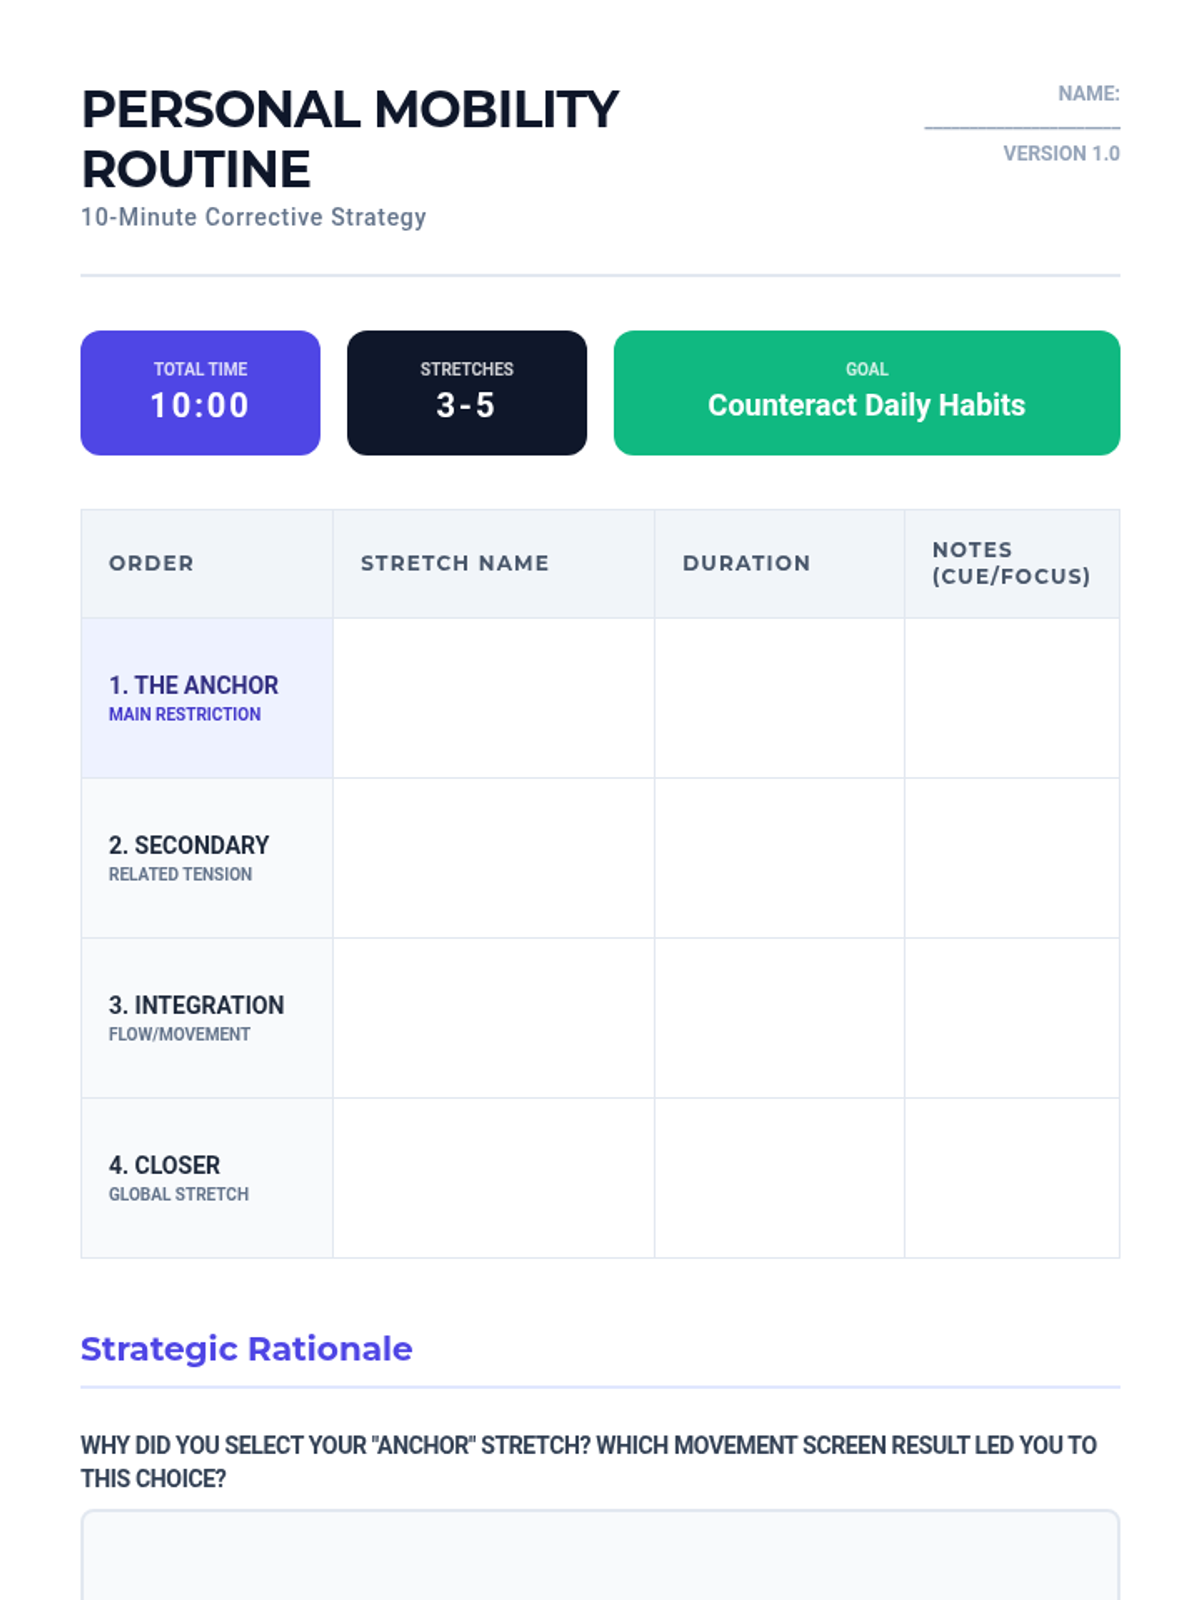This screenshot has height=1600, width=1200.
Task: Click the Stretch Name column header
Action: click(494, 564)
